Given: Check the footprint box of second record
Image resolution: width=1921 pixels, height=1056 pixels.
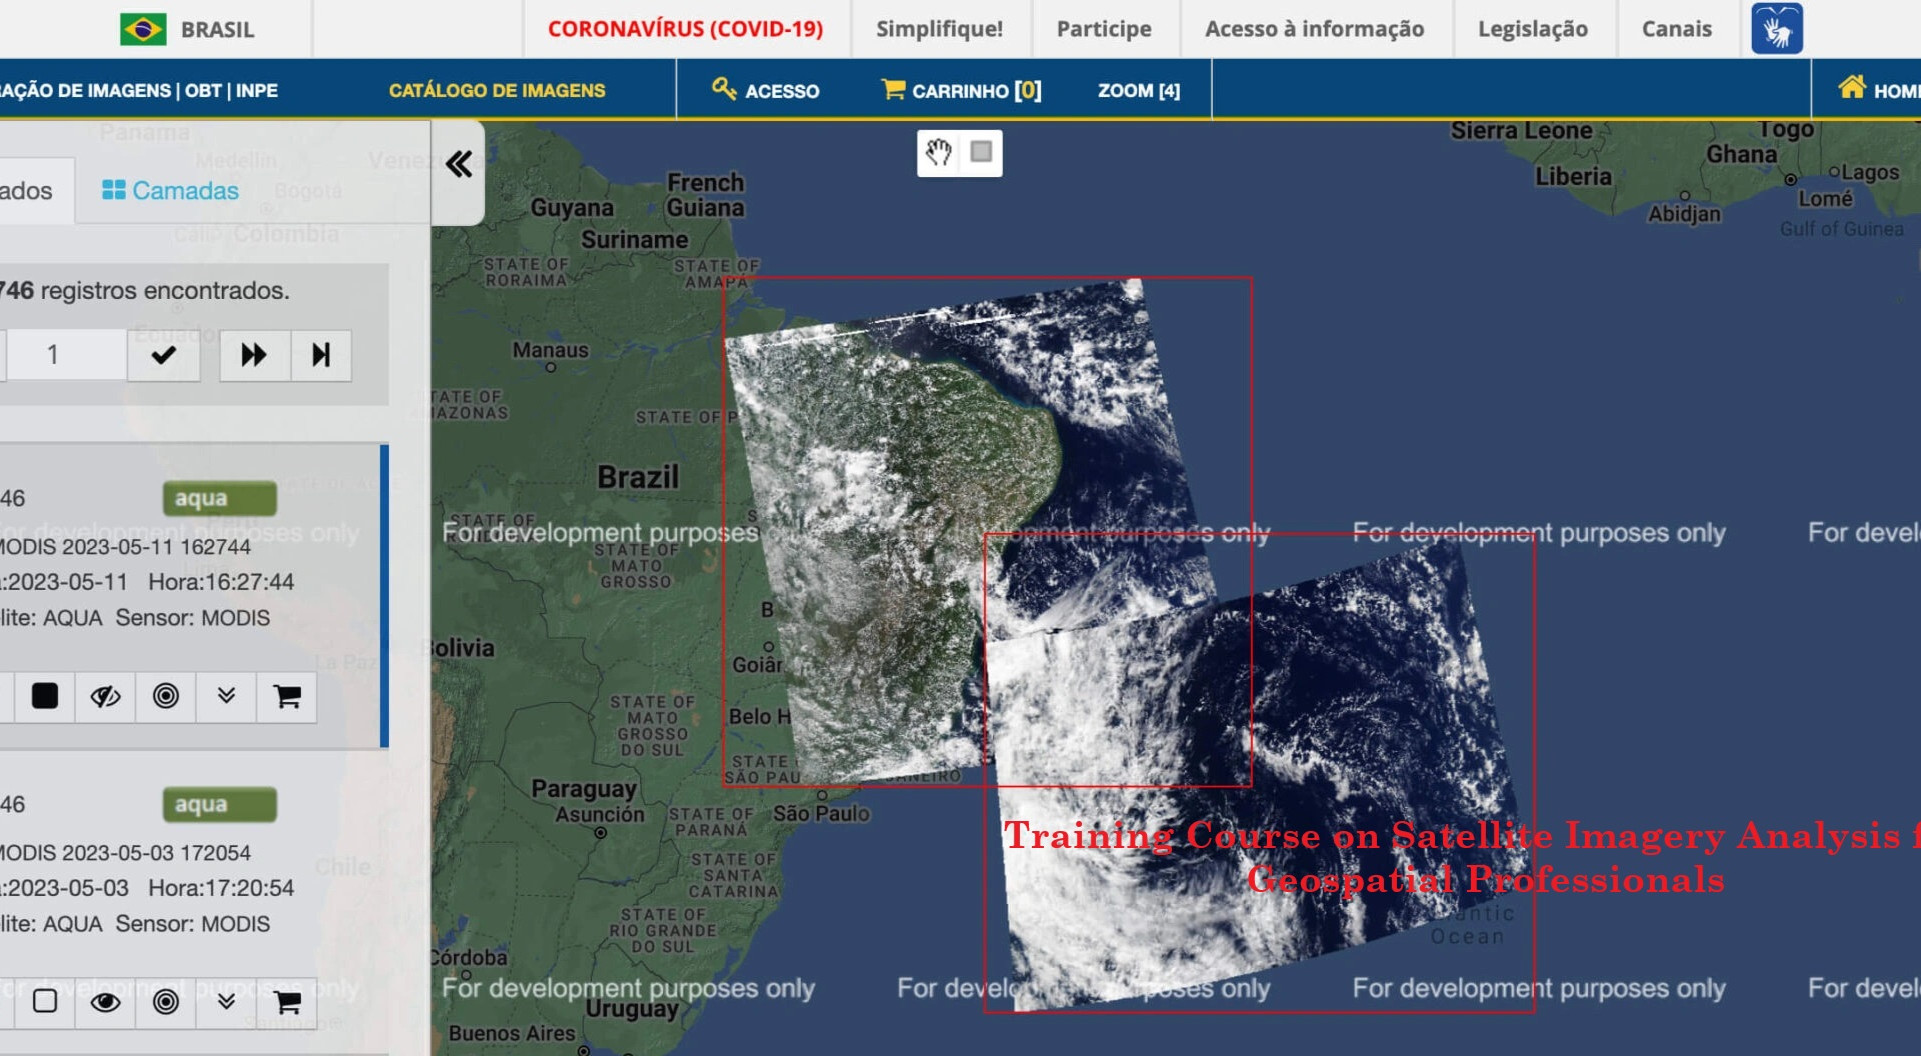Looking at the screenshot, I should 45,1002.
